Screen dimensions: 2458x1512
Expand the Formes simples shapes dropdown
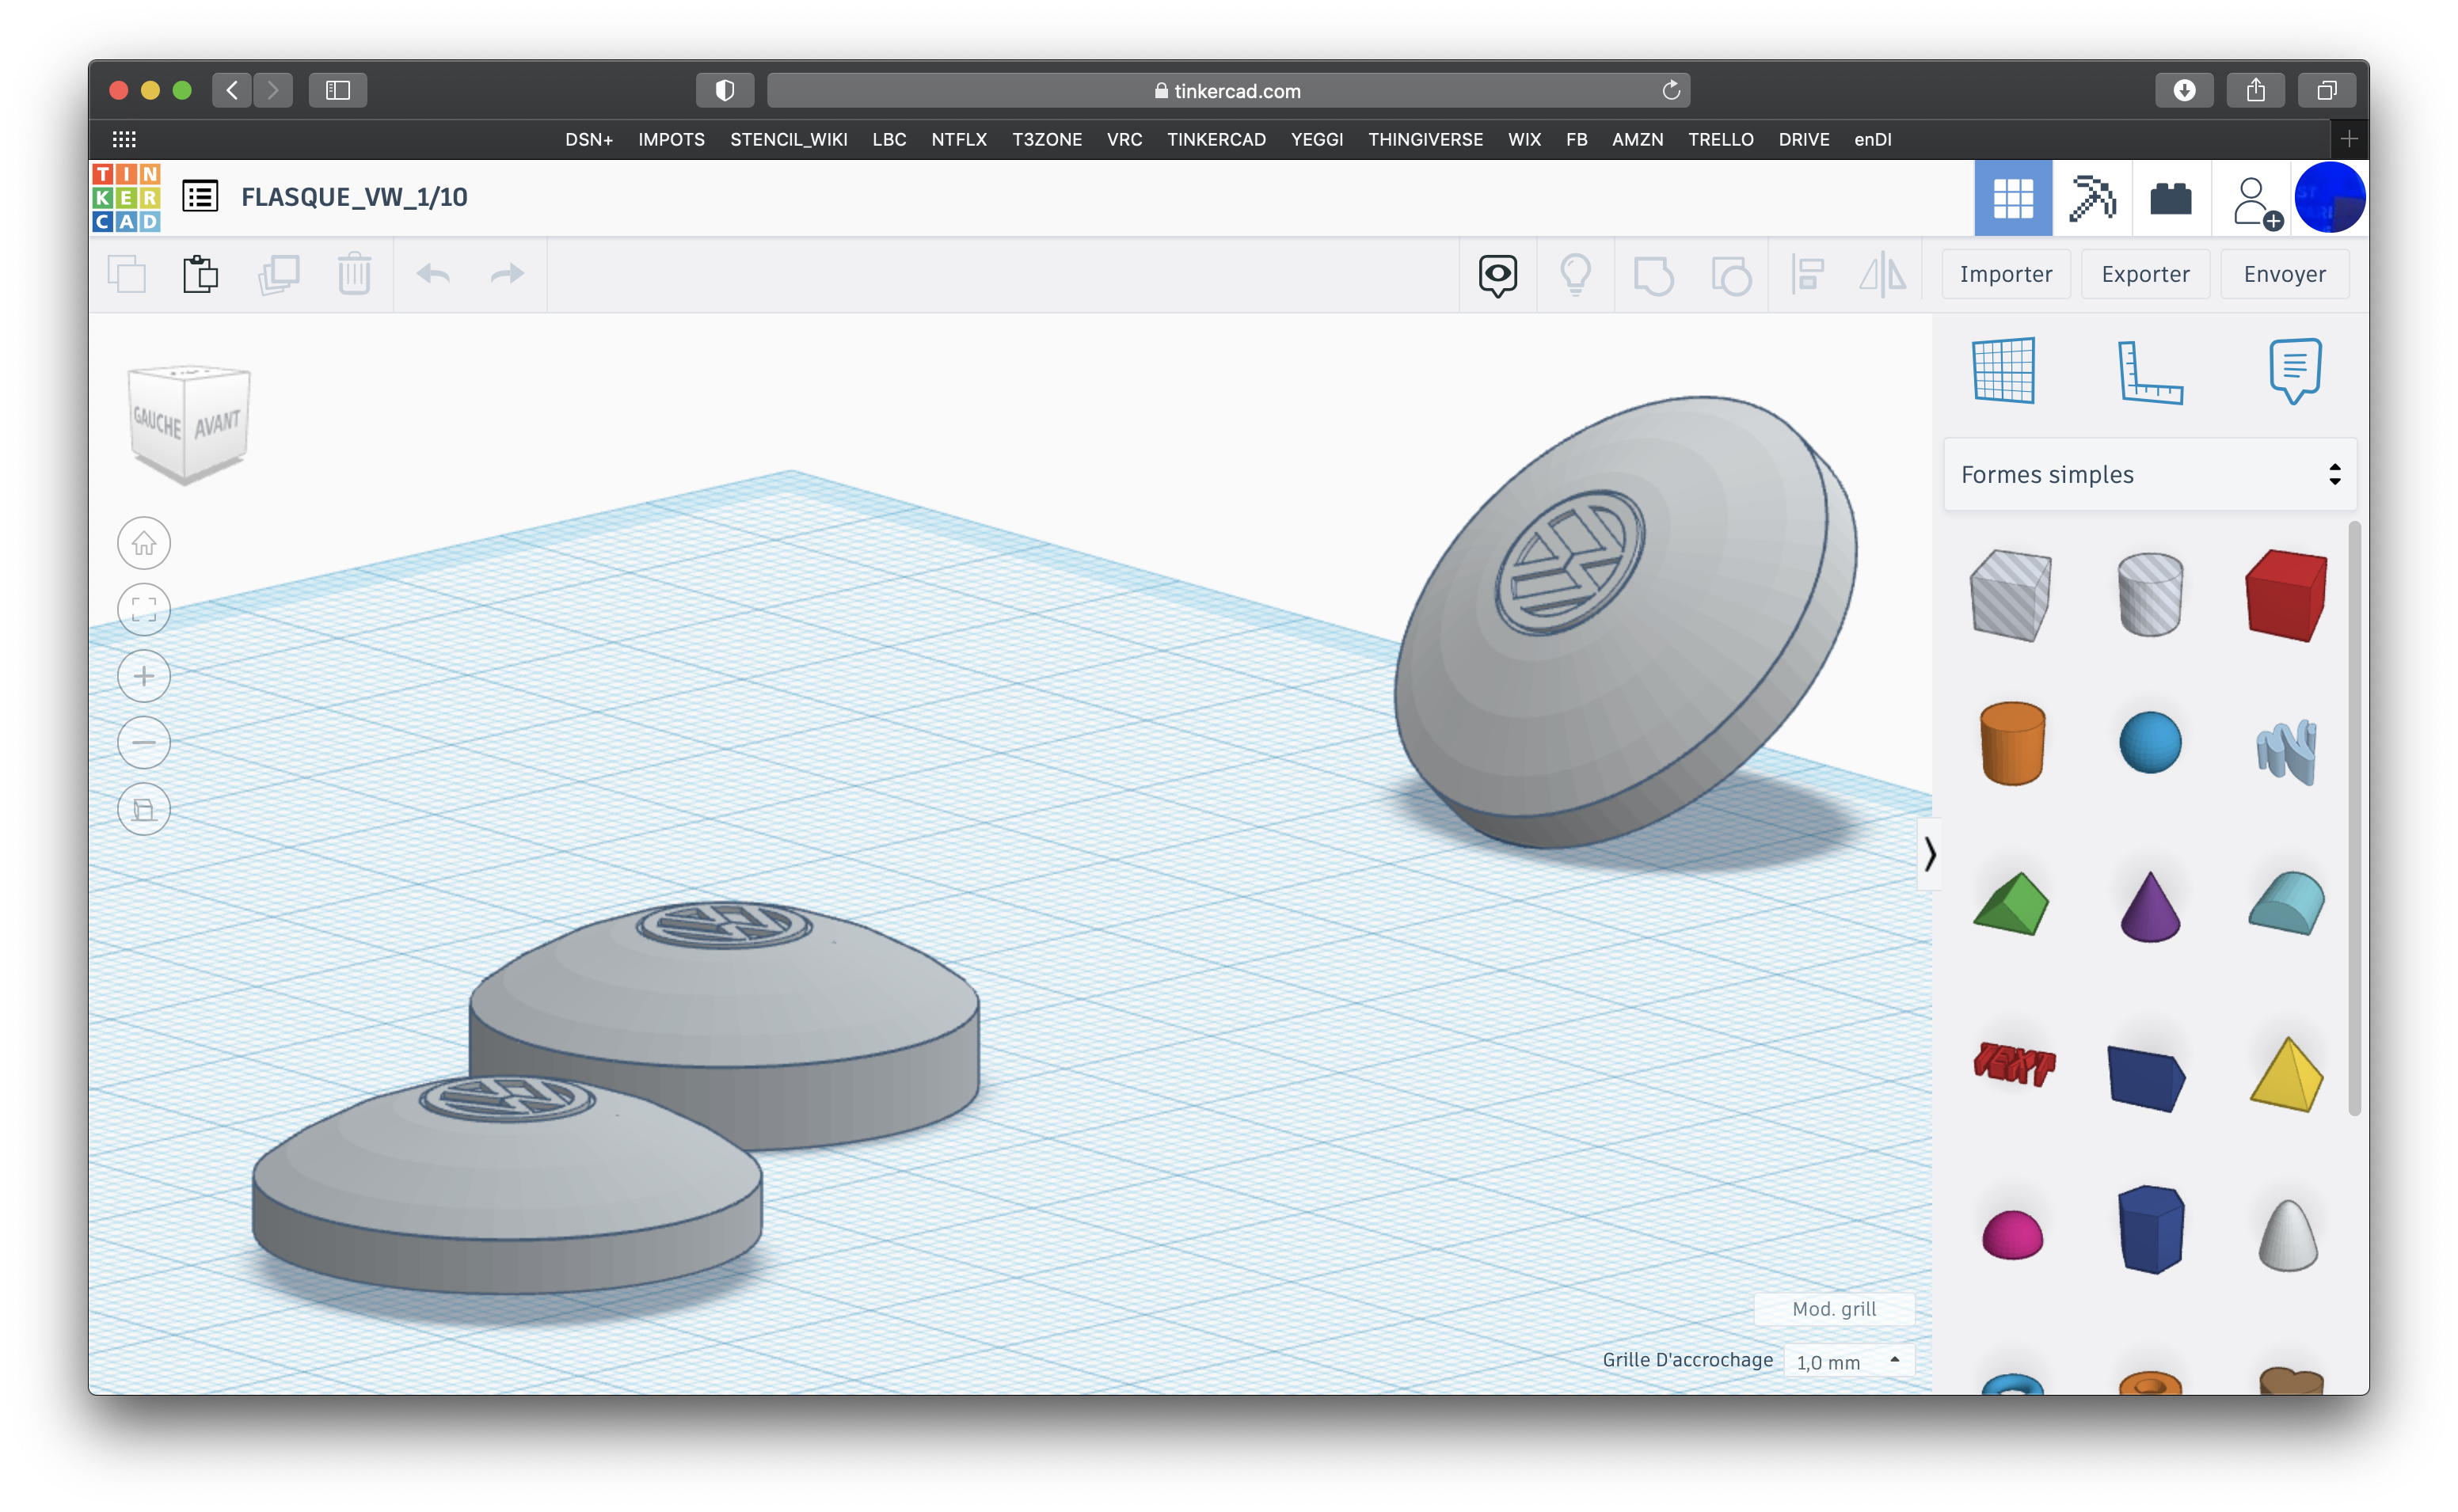click(x=2149, y=474)
